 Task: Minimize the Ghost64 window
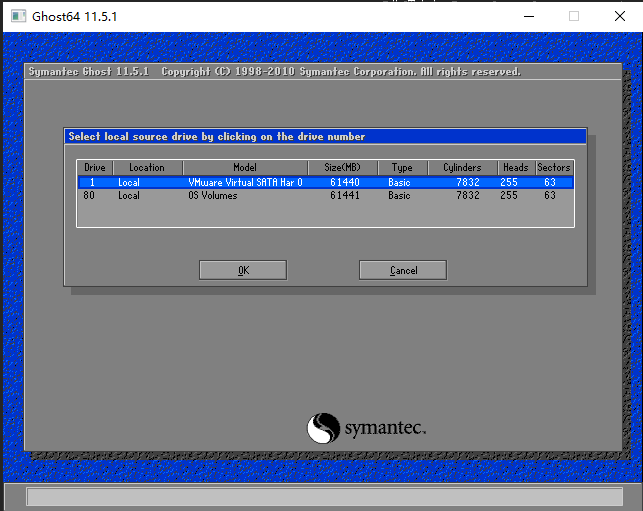[527, 16]
